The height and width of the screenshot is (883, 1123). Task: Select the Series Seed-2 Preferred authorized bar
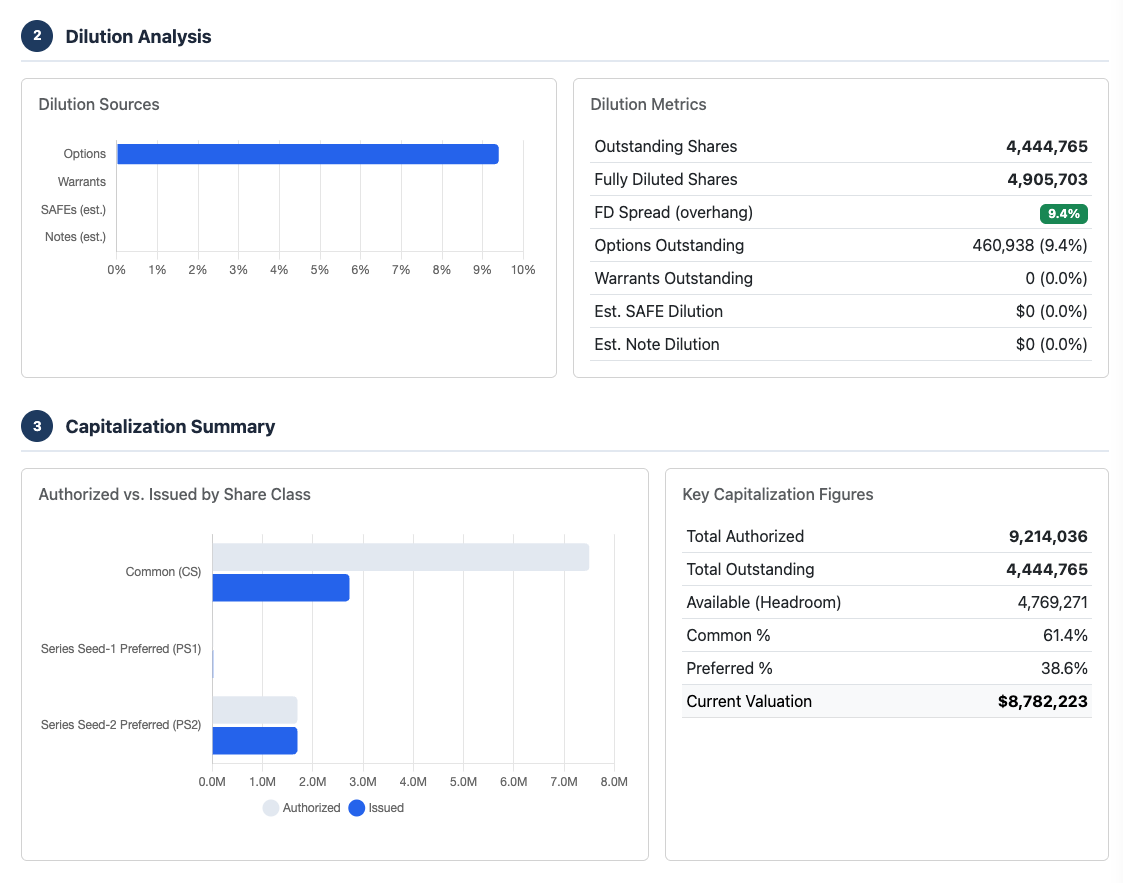click(253, 710)
